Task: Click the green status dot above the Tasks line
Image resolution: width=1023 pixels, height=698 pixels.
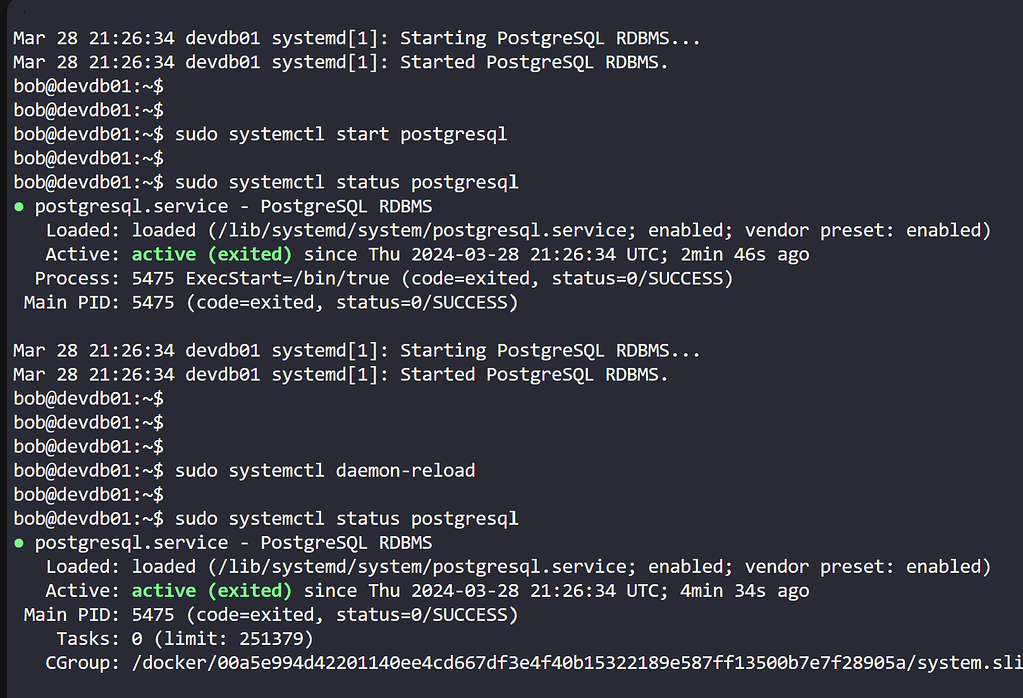Action: pos(20,543)
